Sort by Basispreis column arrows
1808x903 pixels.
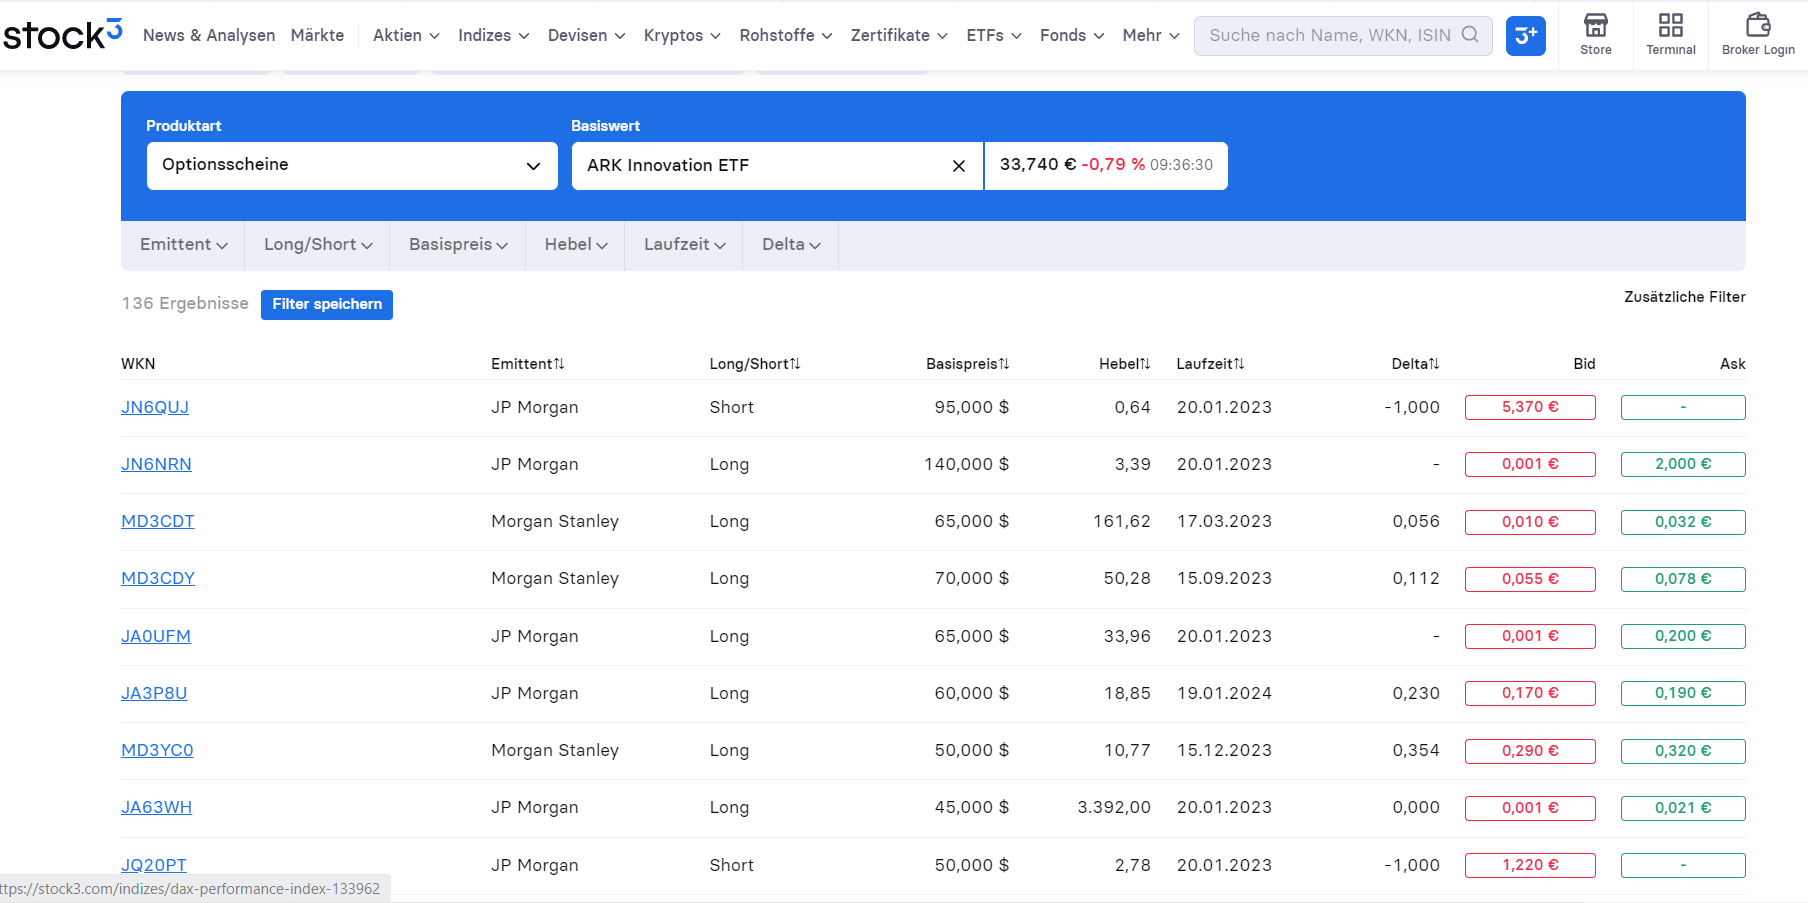(1004, 364)
